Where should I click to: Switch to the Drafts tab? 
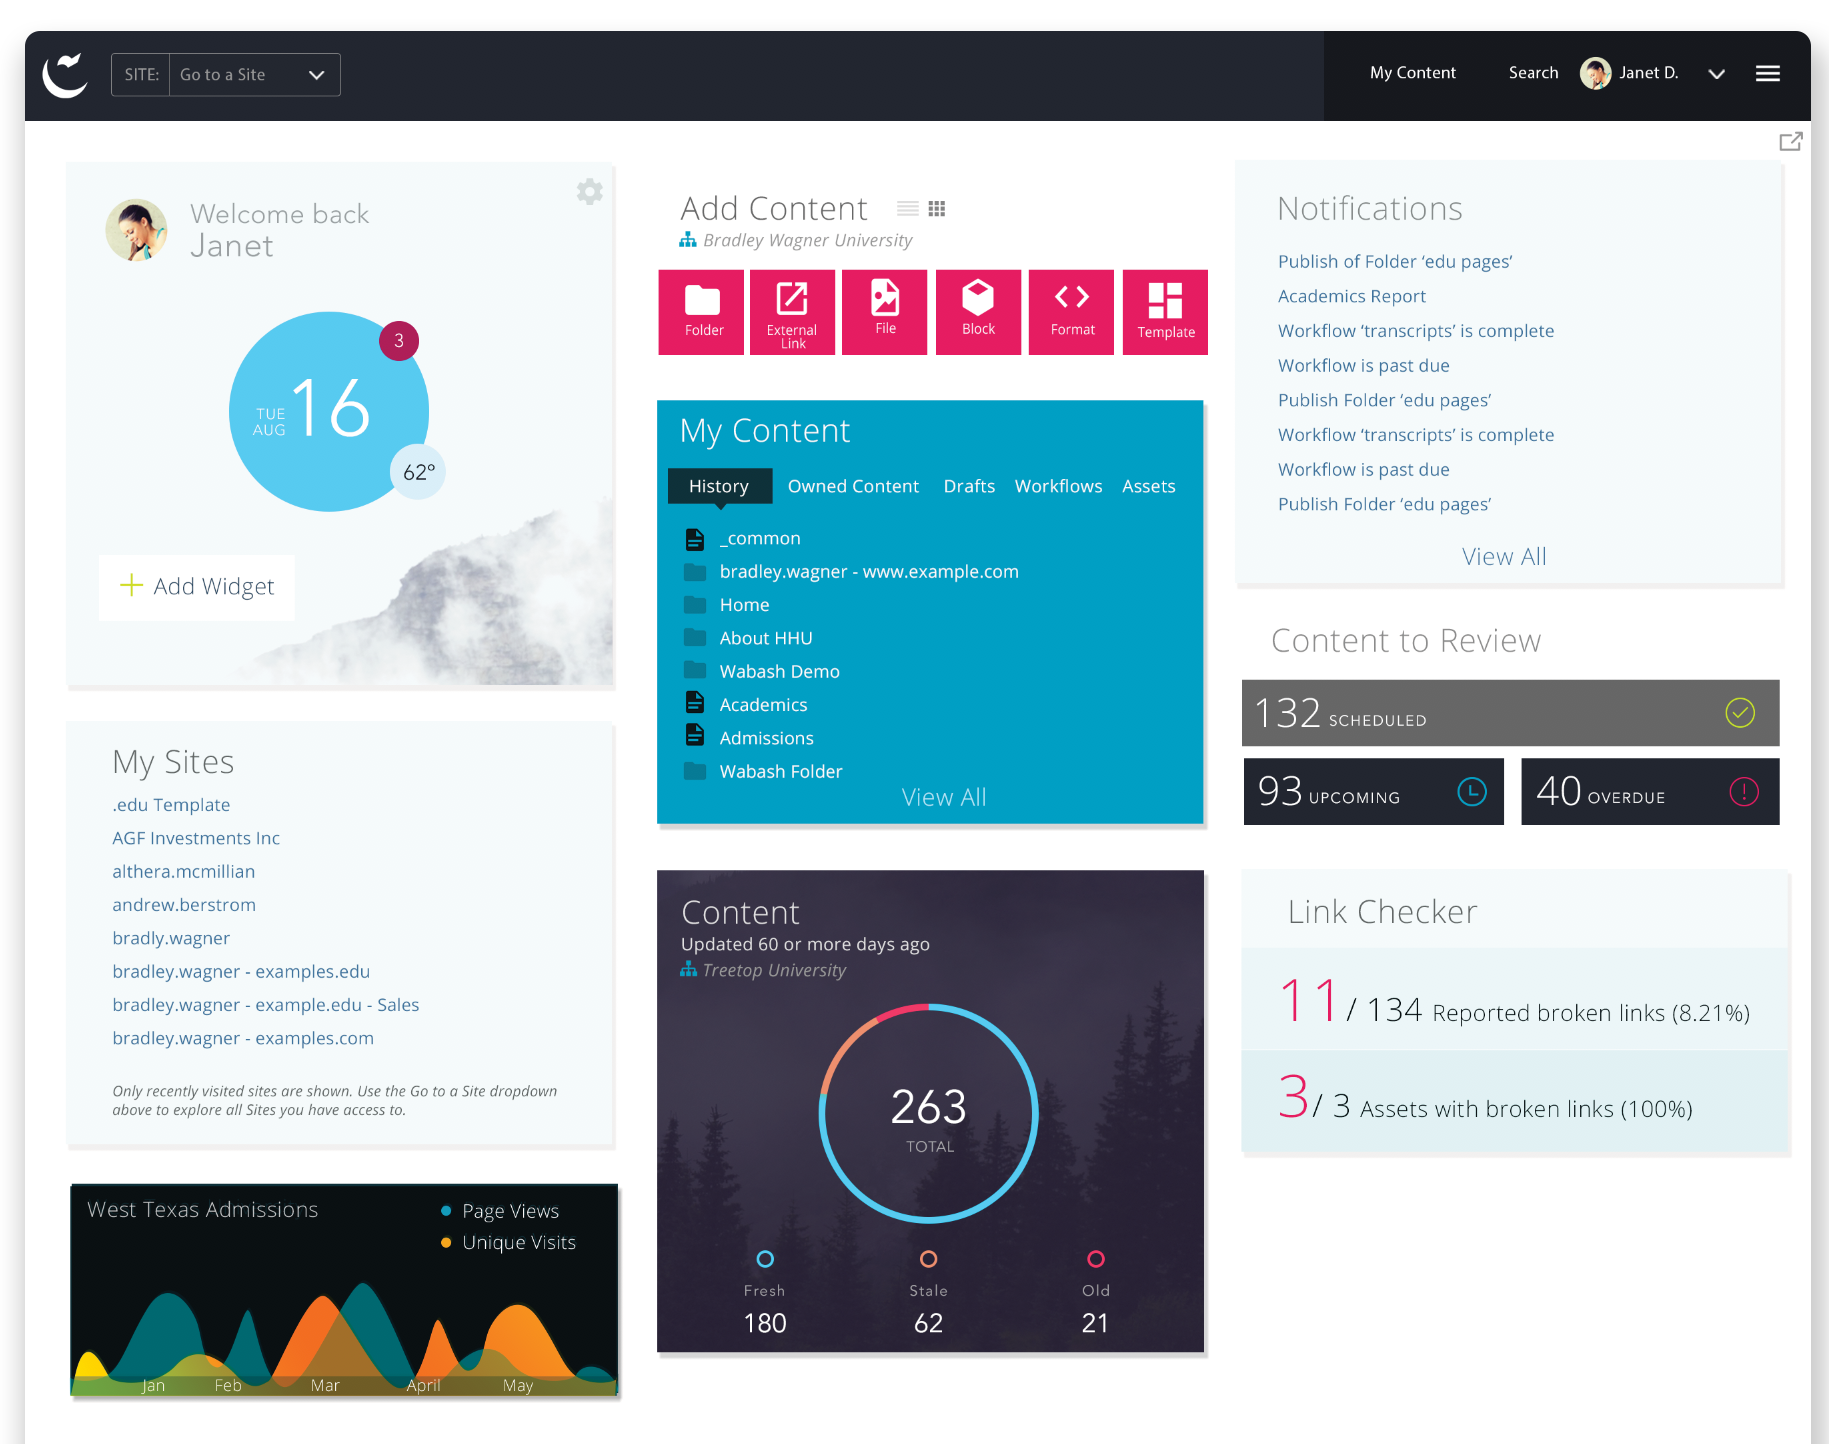click(969, 486)
